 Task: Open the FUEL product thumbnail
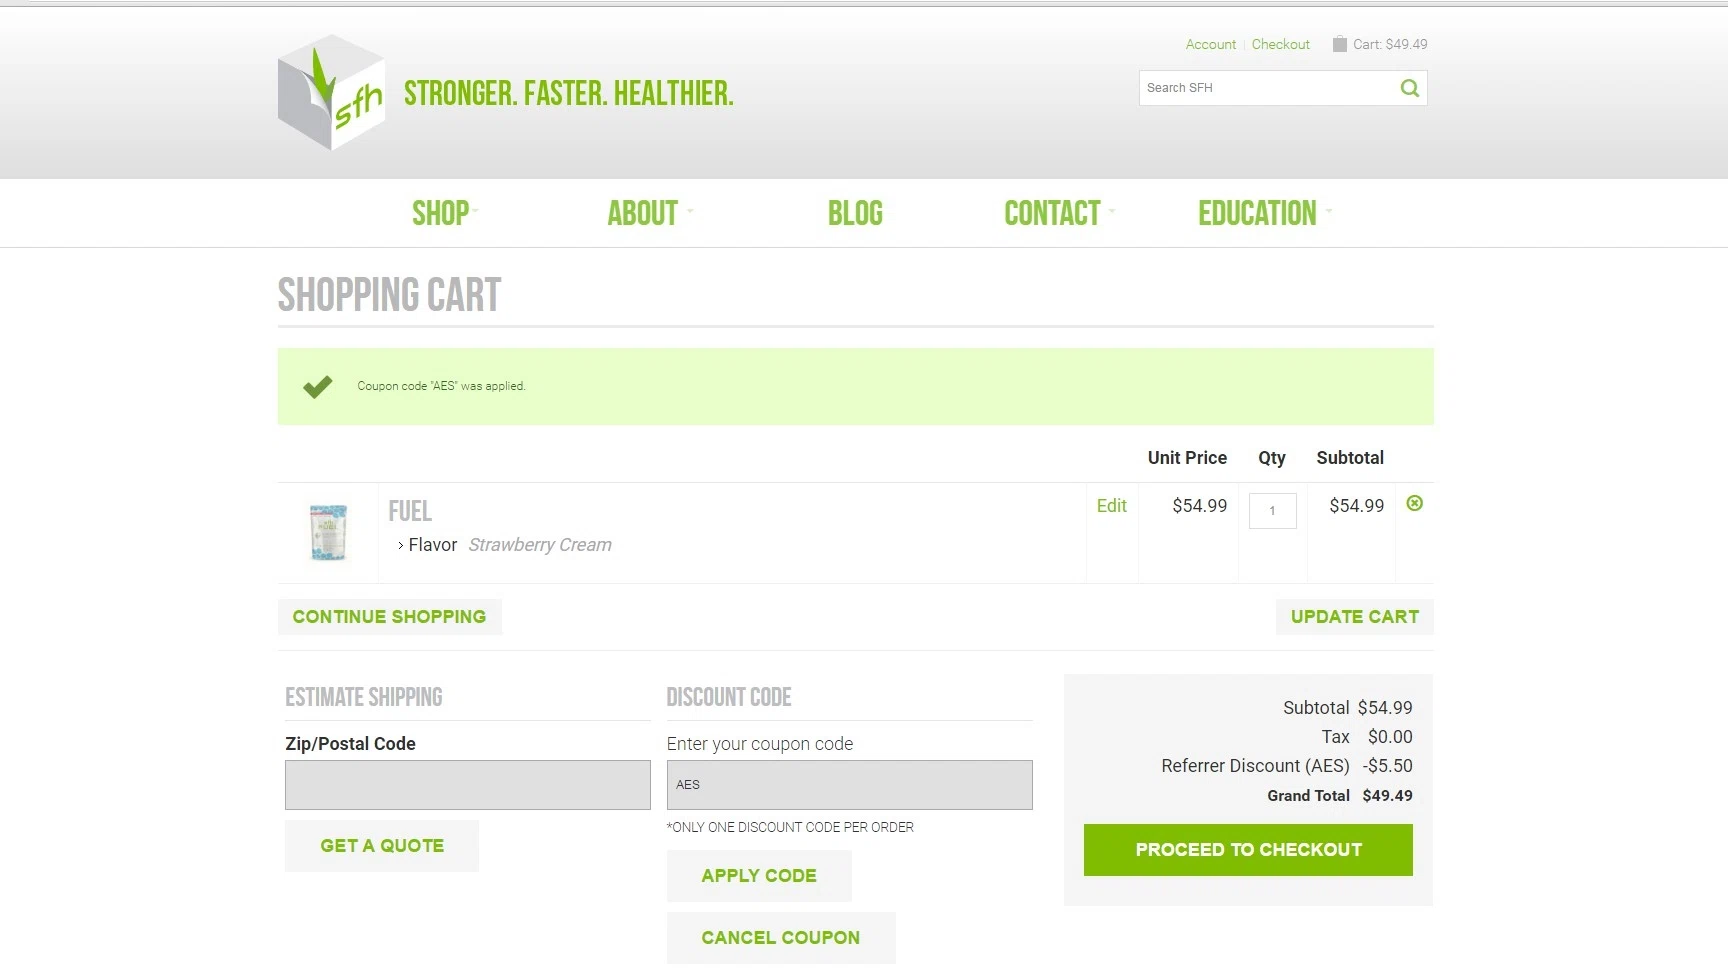pos(328,532)
